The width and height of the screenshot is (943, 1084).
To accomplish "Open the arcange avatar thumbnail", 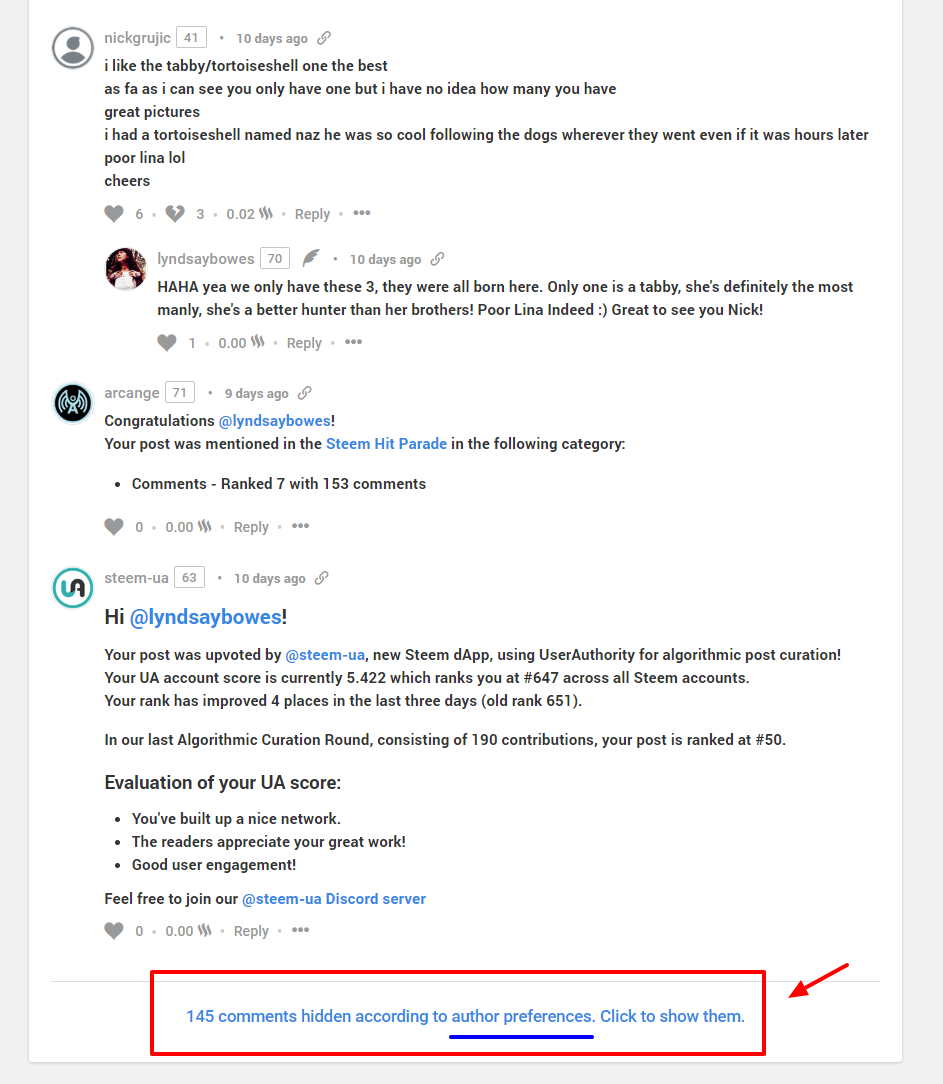I will point(73,402).
